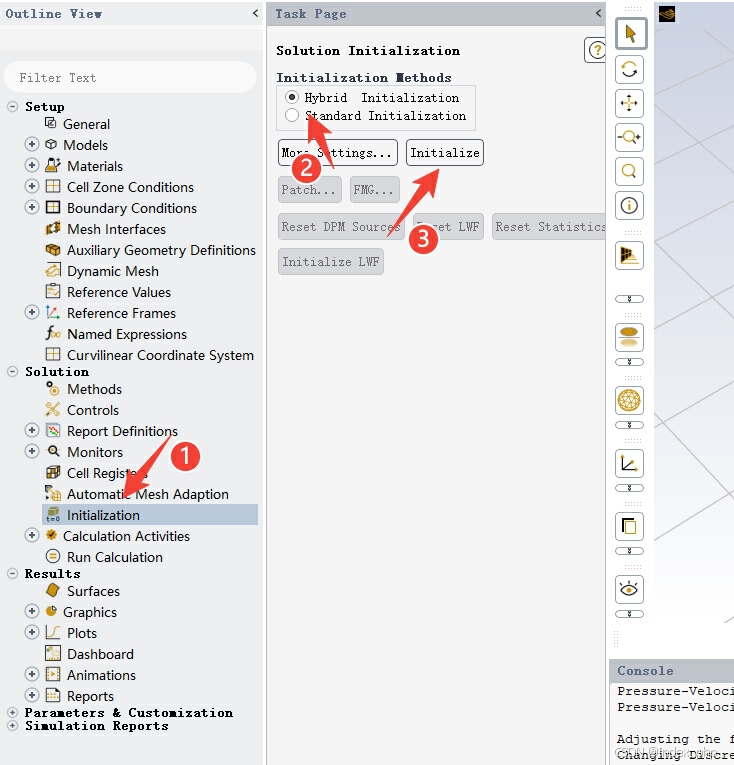
Task: Click the Initialize button
Action: pyautogui.click(x=445, y=153)
